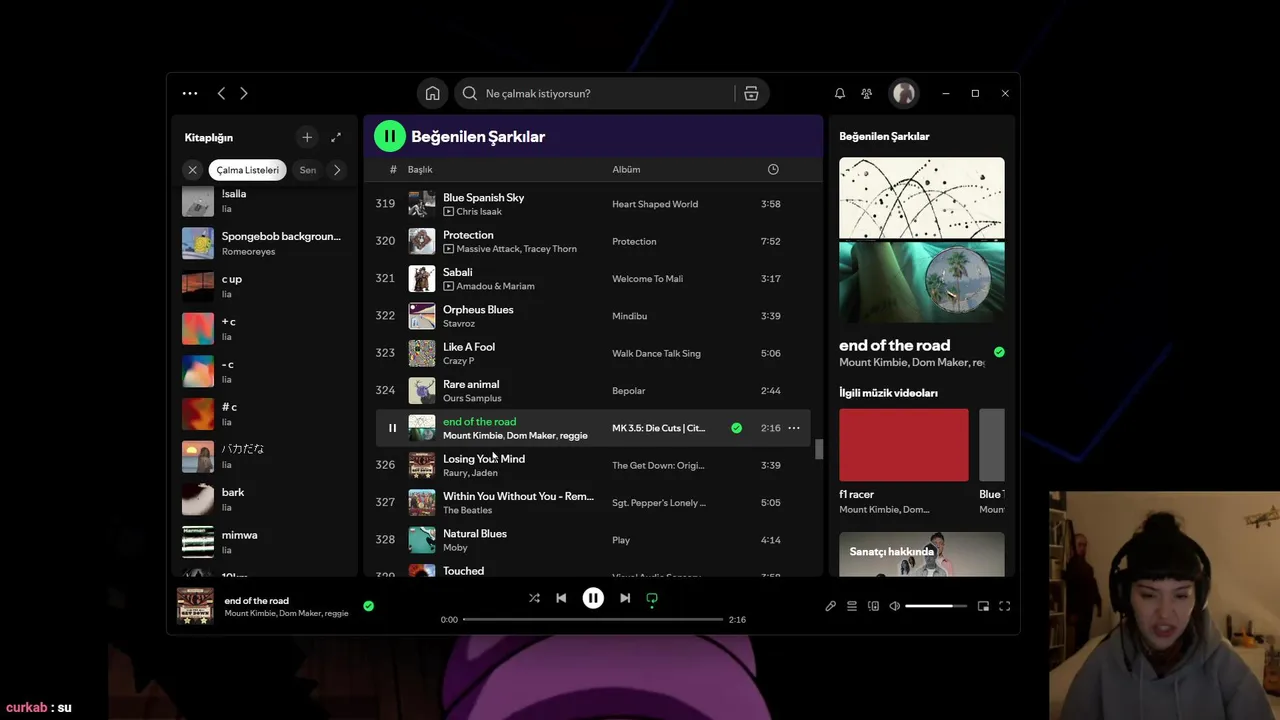Open artist link 'Chris Isaak'

click(x=480, y=212)
